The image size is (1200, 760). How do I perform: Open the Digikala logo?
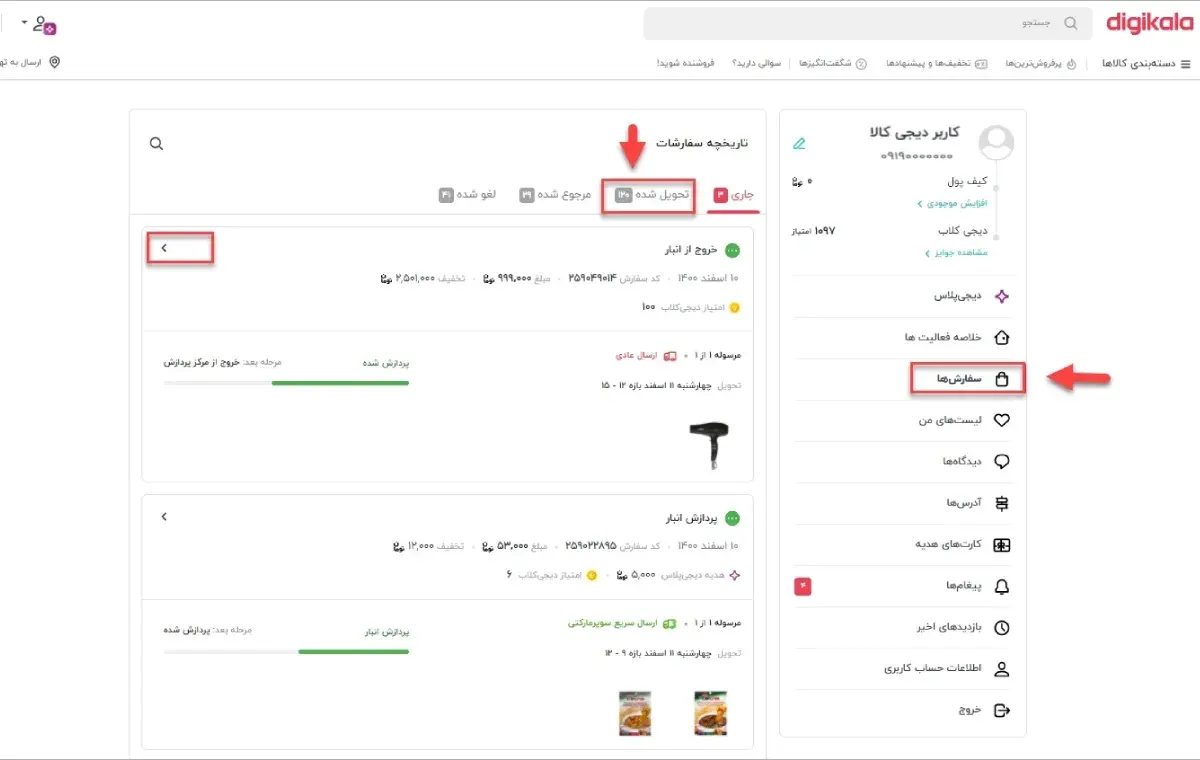coord(1148,23)
